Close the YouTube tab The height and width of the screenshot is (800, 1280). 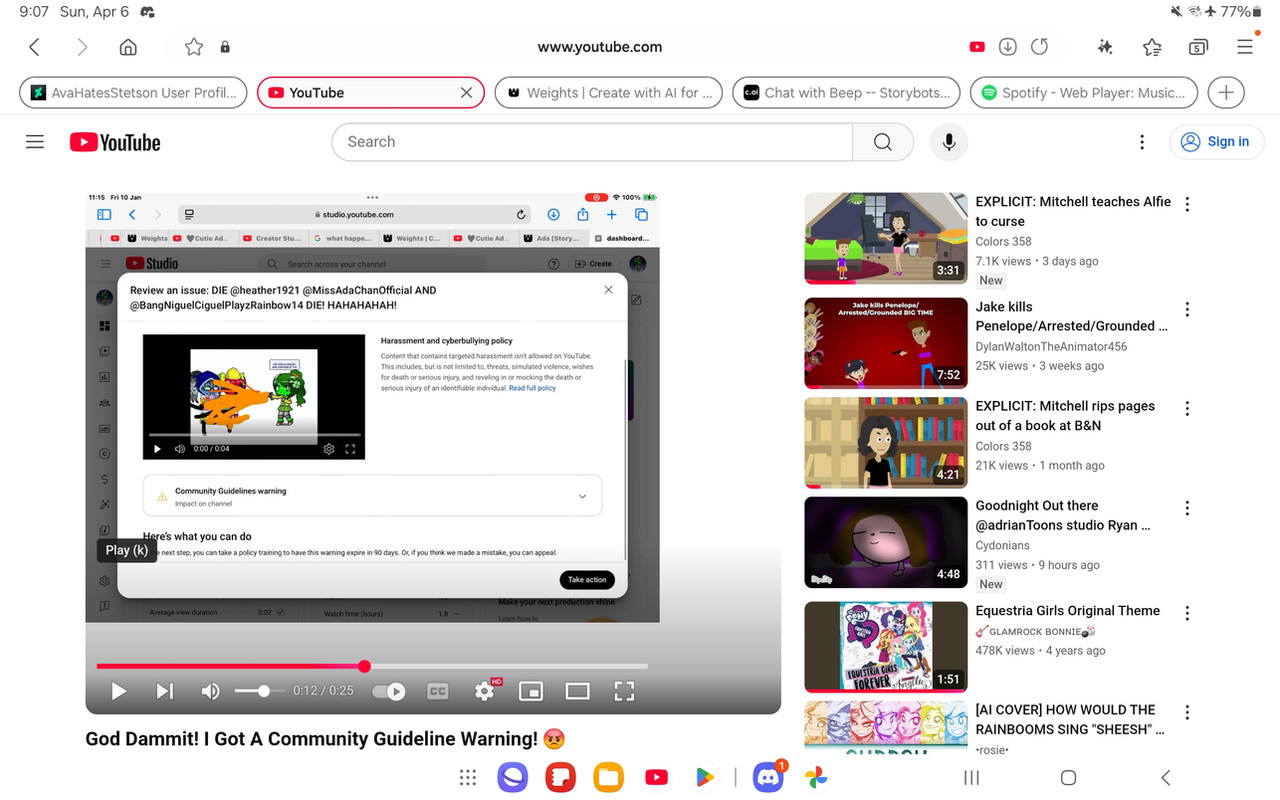pos(466,92)
